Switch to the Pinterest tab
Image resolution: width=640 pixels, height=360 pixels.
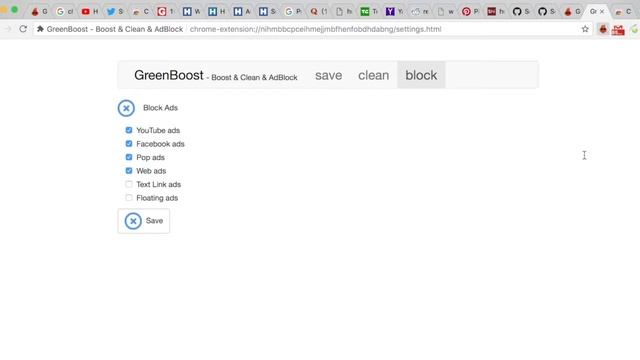pos(470,11)
